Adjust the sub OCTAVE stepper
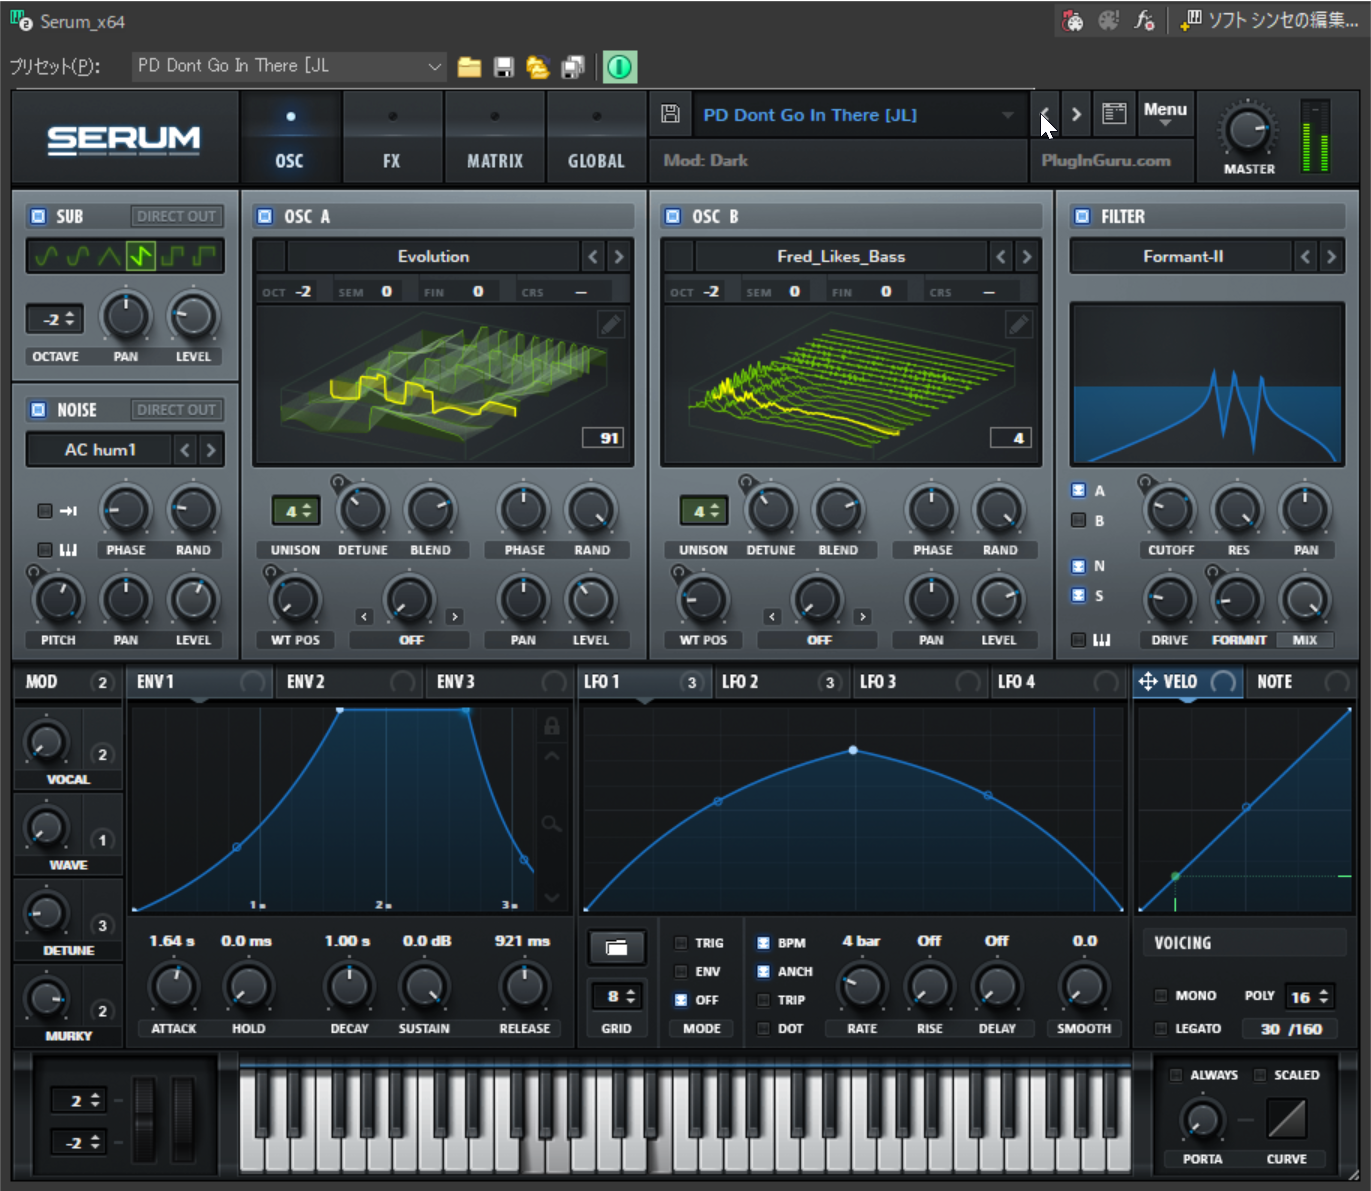This screenshot has height=1191, width=1371. 55,319
